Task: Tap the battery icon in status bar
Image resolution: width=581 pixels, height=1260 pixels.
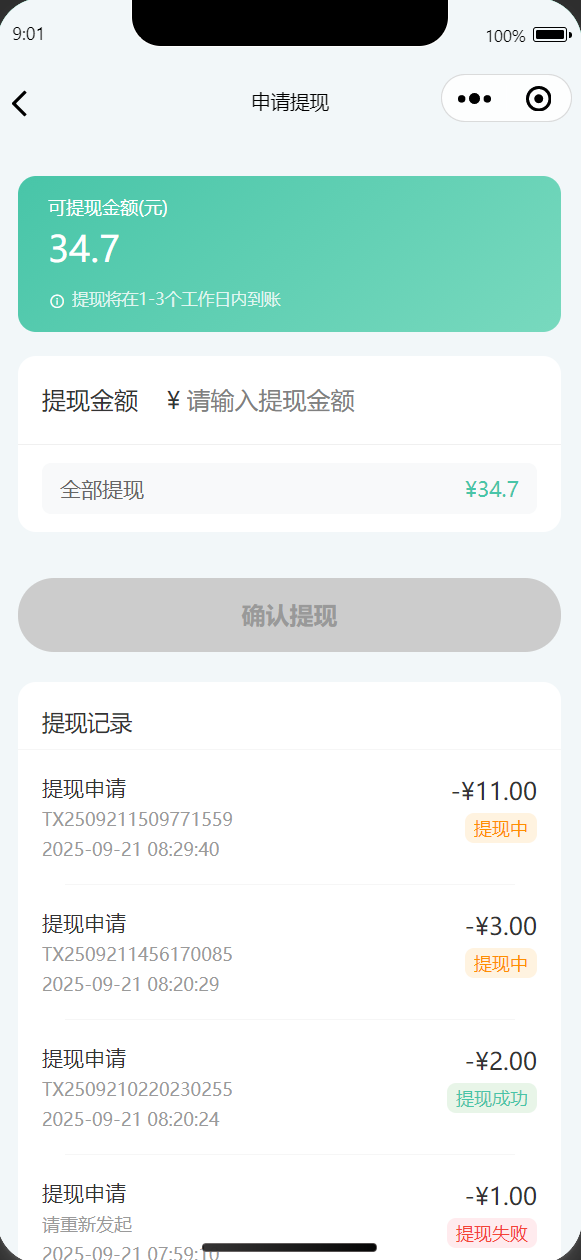Action: pyautogui.click(x=551, y=35)
